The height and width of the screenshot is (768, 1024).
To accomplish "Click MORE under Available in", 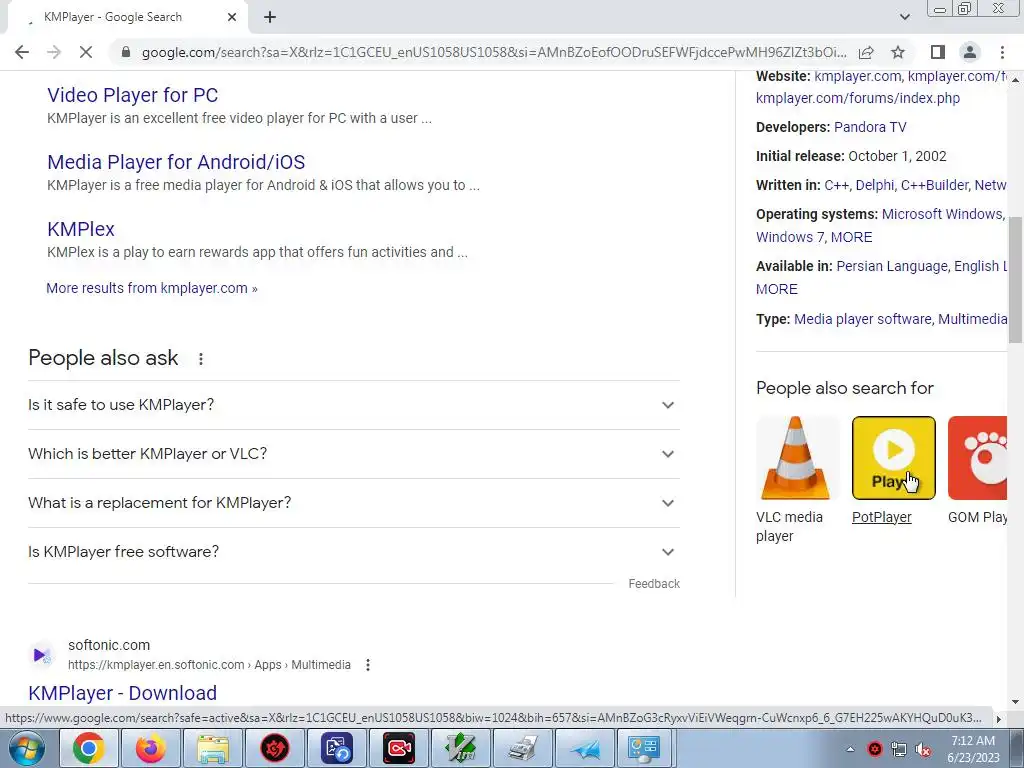I will tap(776, 289).
